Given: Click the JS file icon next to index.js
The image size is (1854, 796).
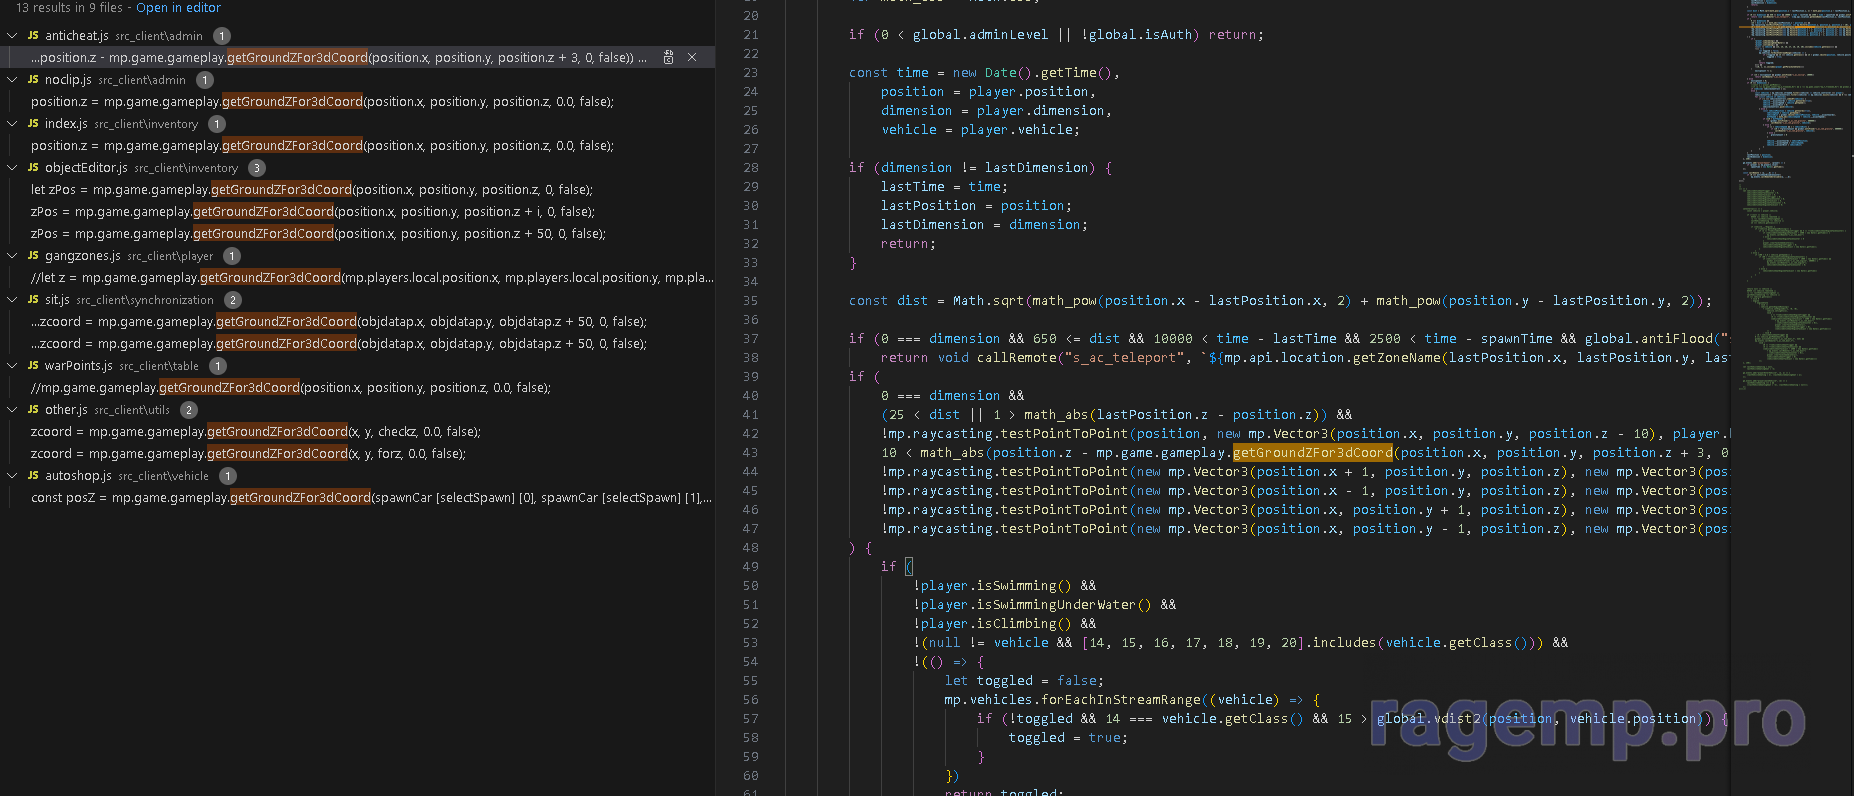Looking at the screenshot, I should [x=33, y=123].
